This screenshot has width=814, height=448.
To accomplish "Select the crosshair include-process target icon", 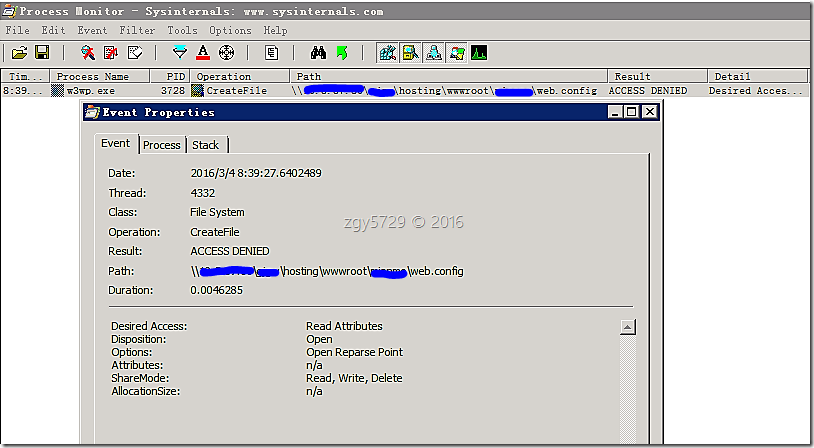I will click(x=226, y=52).
